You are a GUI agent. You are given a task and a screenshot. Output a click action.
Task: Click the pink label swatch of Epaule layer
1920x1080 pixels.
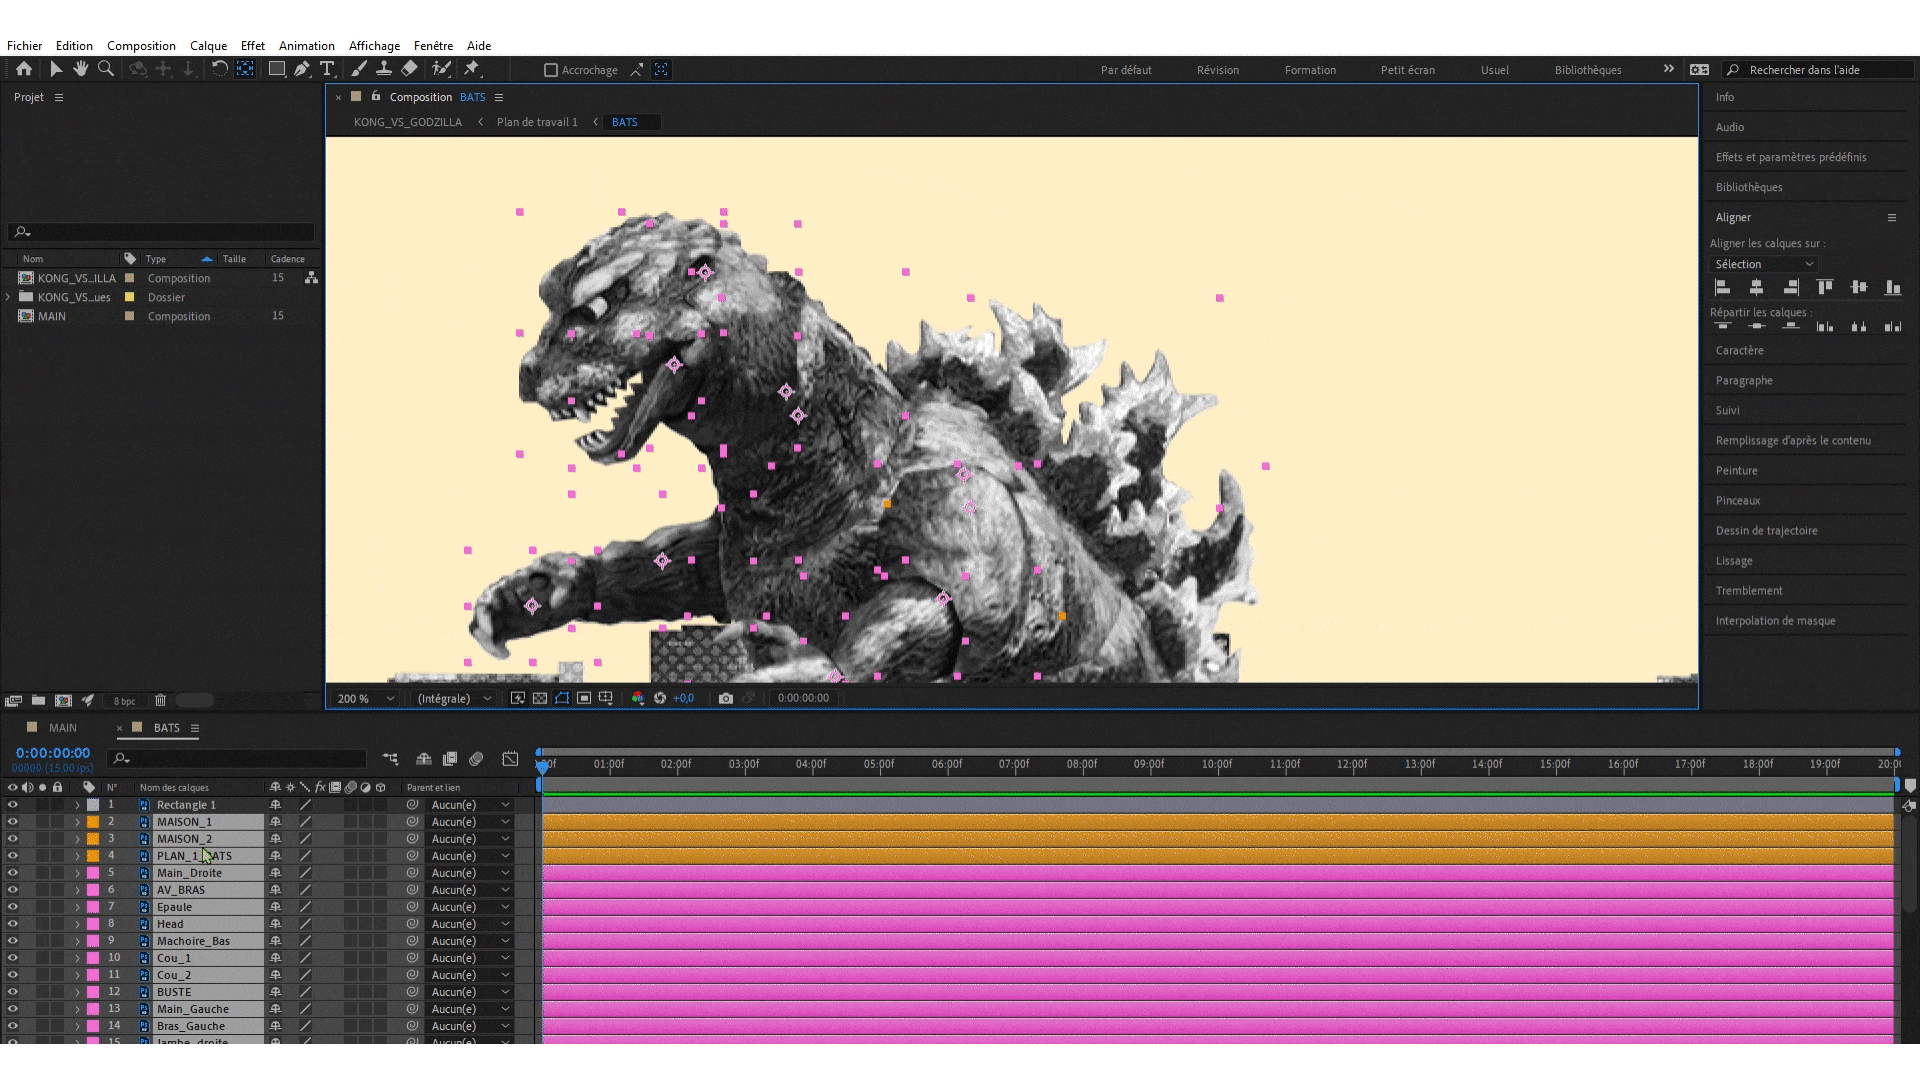pyautogui.click(x=93, y=907)
